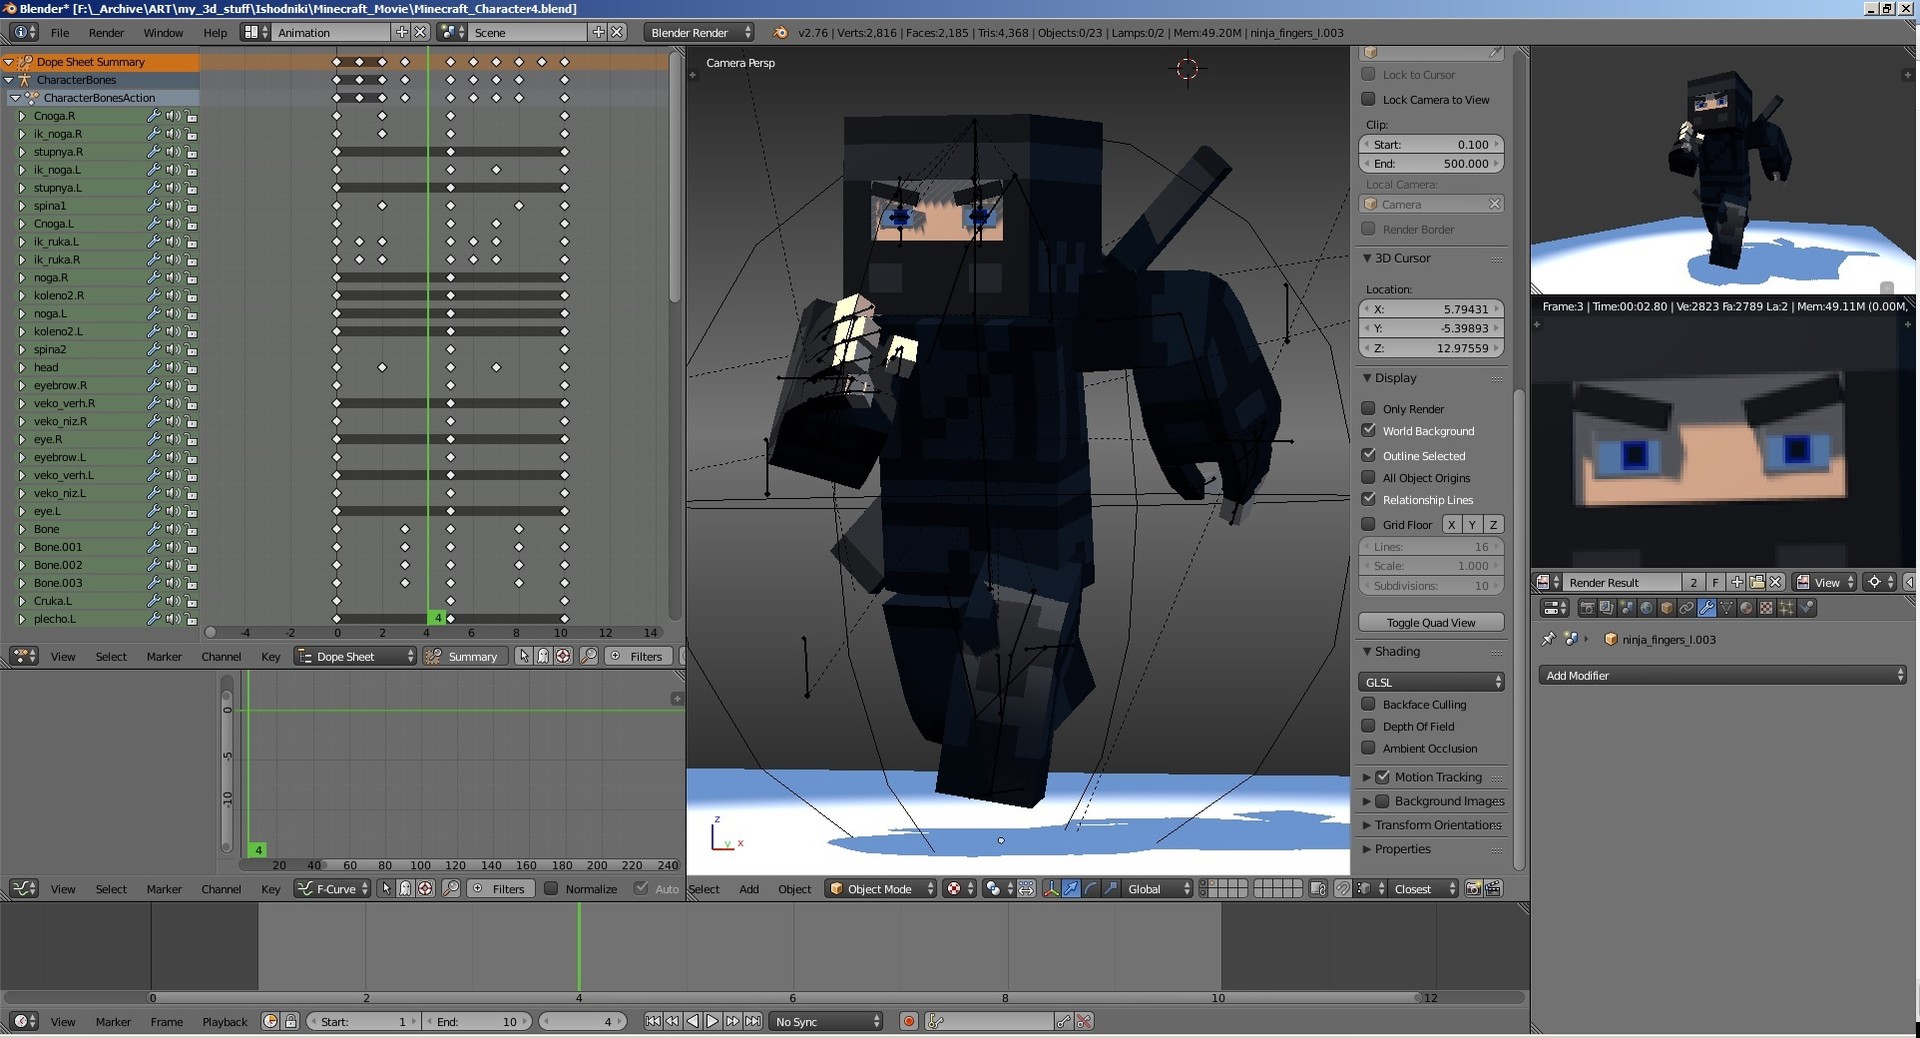The height and width of the screenshot is (1038, 1920).
Task: Open the Physics properties tab
Action: (x=1806, y=607)
